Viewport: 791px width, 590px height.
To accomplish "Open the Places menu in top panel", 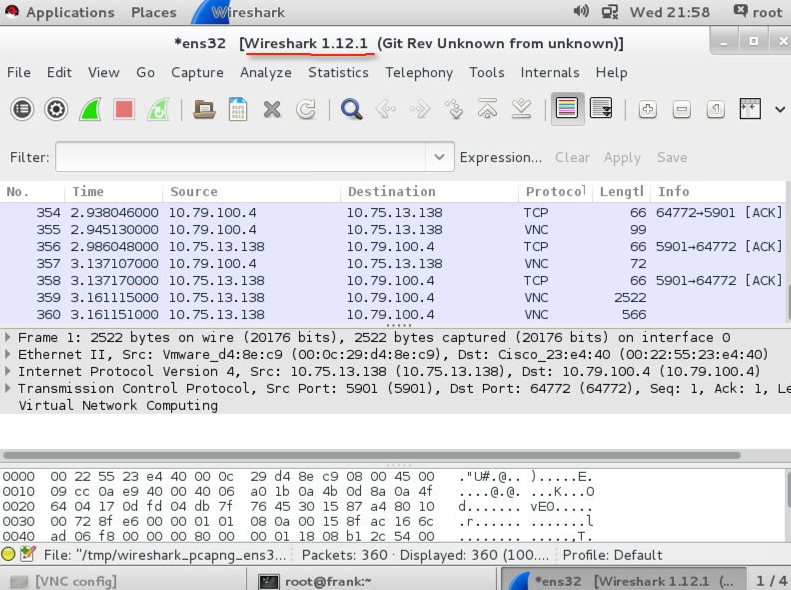I will (153, 12).
